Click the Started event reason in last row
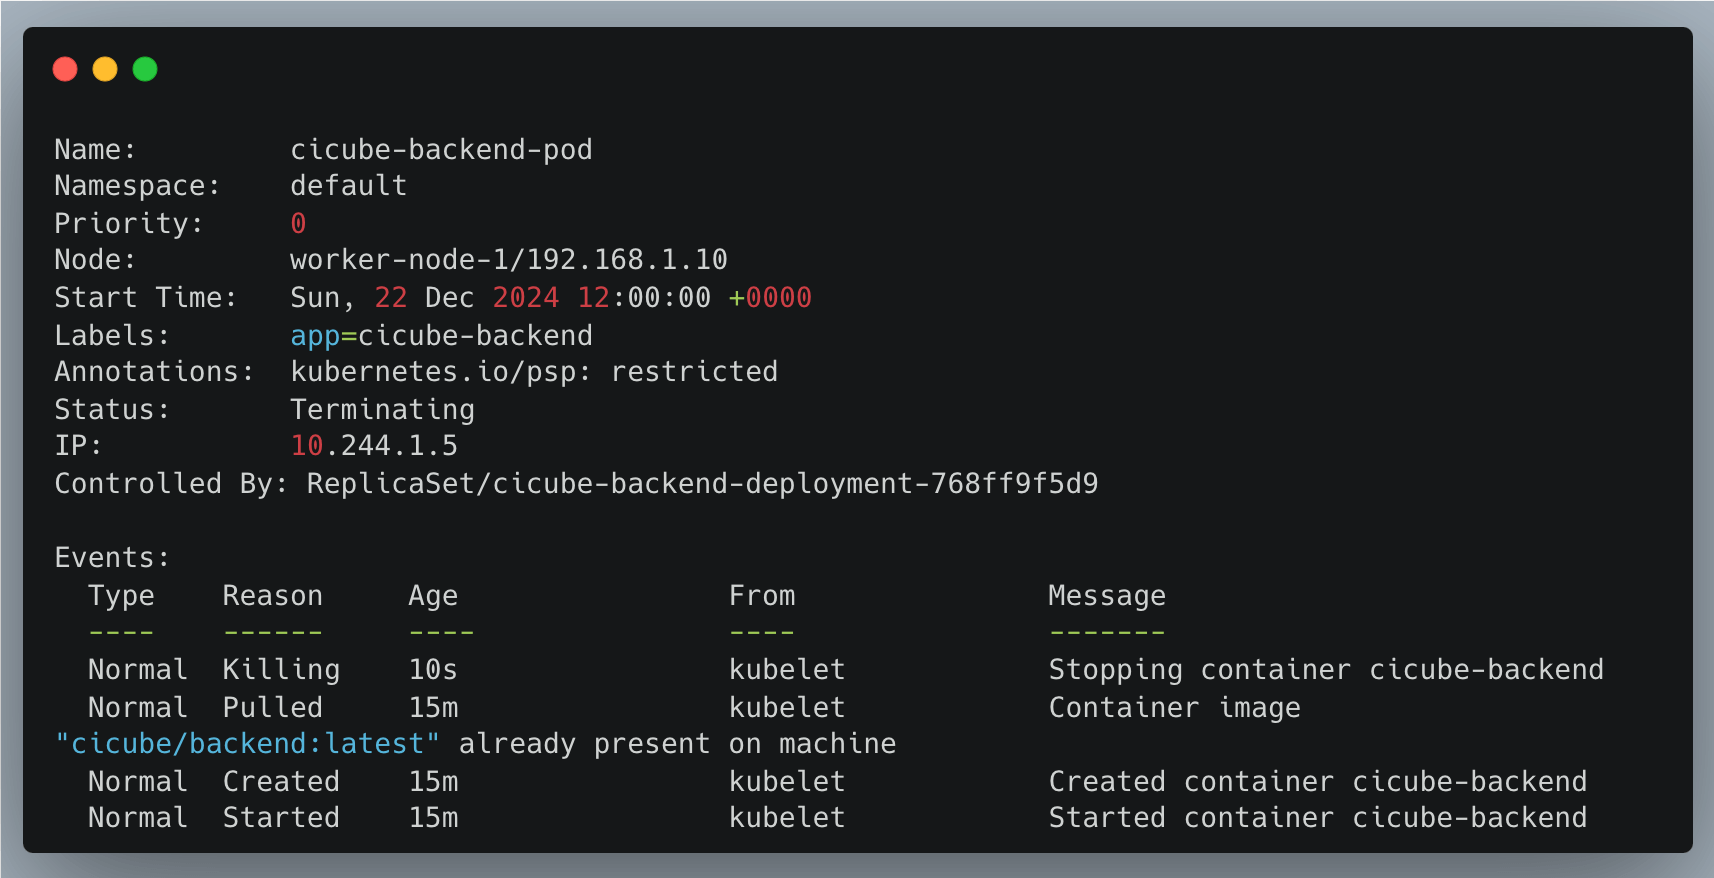 pos(281,818)
